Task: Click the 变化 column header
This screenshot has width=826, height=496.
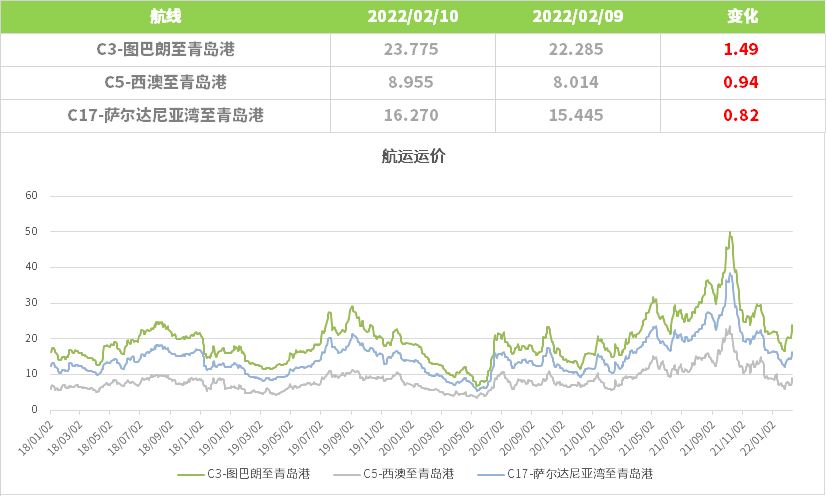Action: coord(741,17)
